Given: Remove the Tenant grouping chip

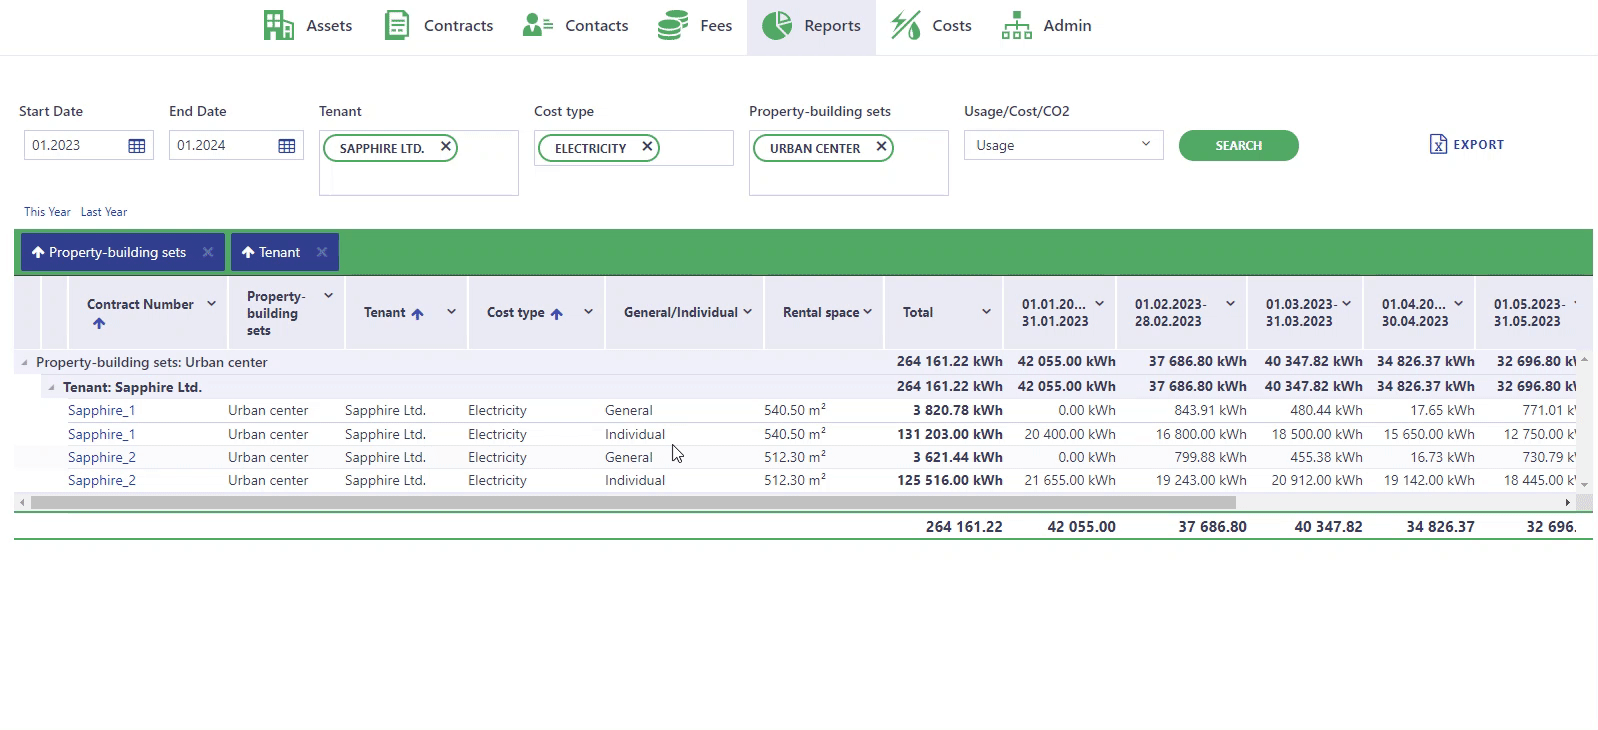Looking at the screenshot, I should [x=321, y=252].
